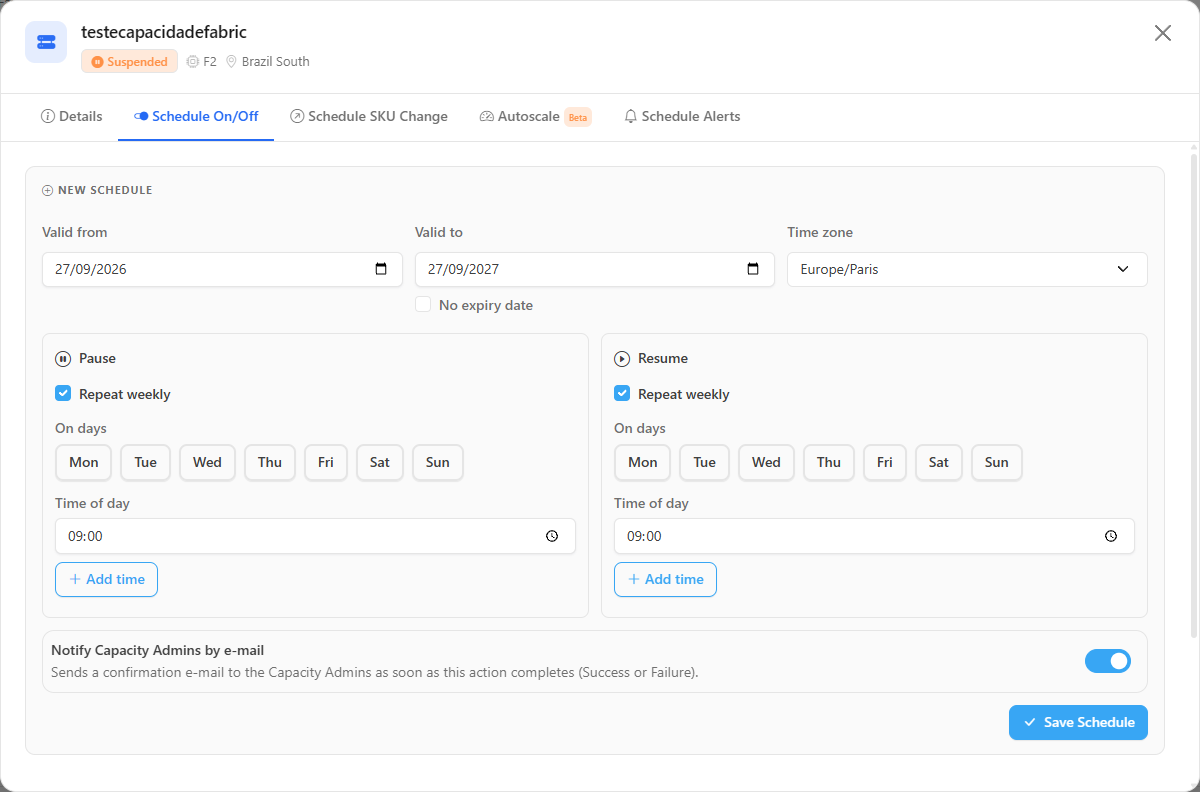The image size is (1200, 792).
Task: Click the plus icon beside NEW SCHEDULE
Action: click(x=48, y=190)
